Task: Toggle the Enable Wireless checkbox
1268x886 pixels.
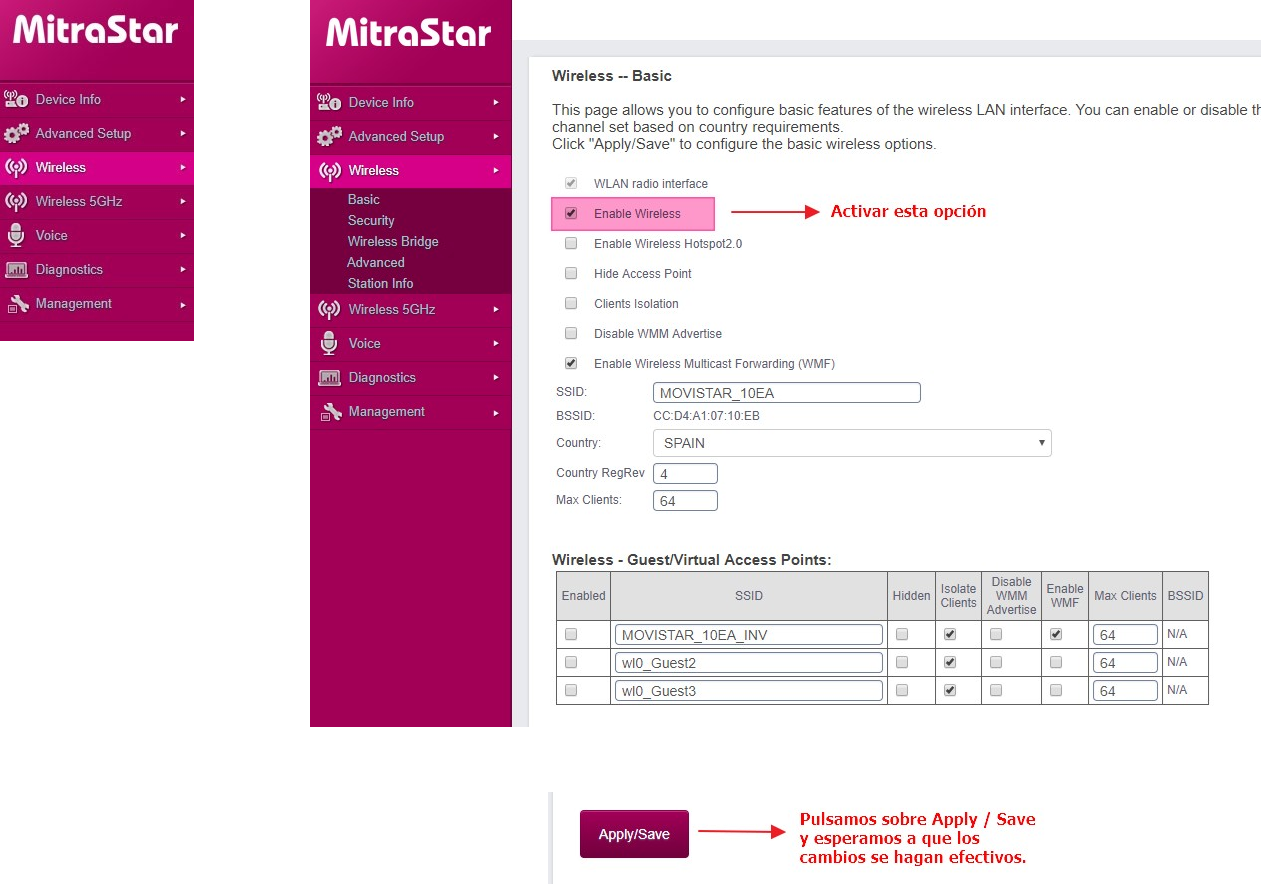Action: (571, 214)
